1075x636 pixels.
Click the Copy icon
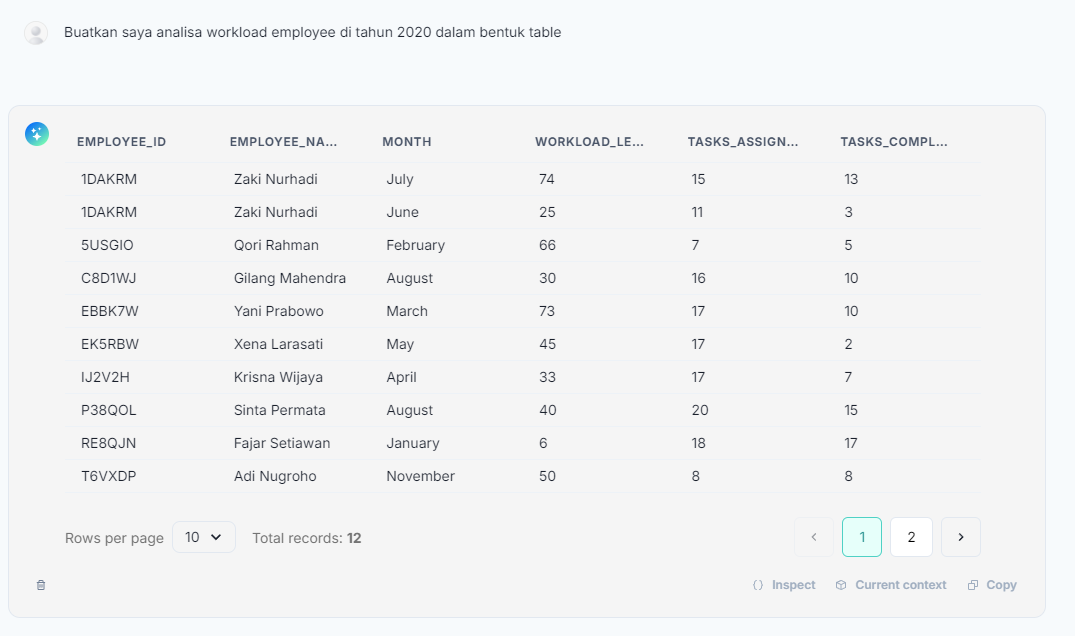click(973, 585)
